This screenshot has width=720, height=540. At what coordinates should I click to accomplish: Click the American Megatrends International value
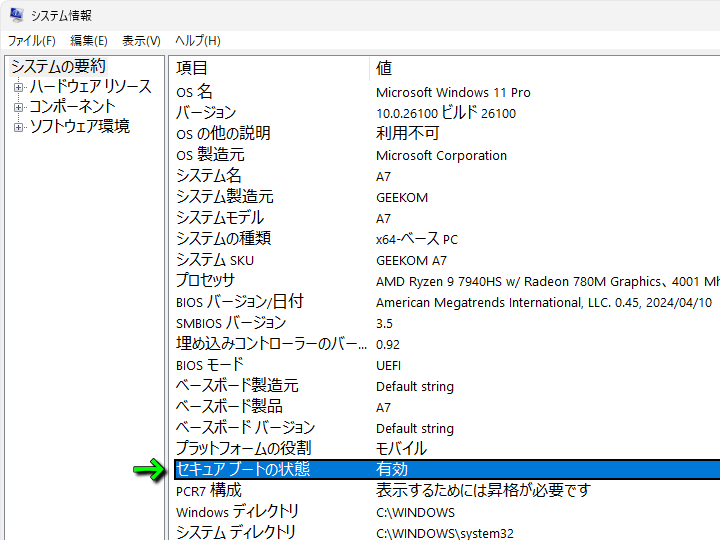point(544,303)
